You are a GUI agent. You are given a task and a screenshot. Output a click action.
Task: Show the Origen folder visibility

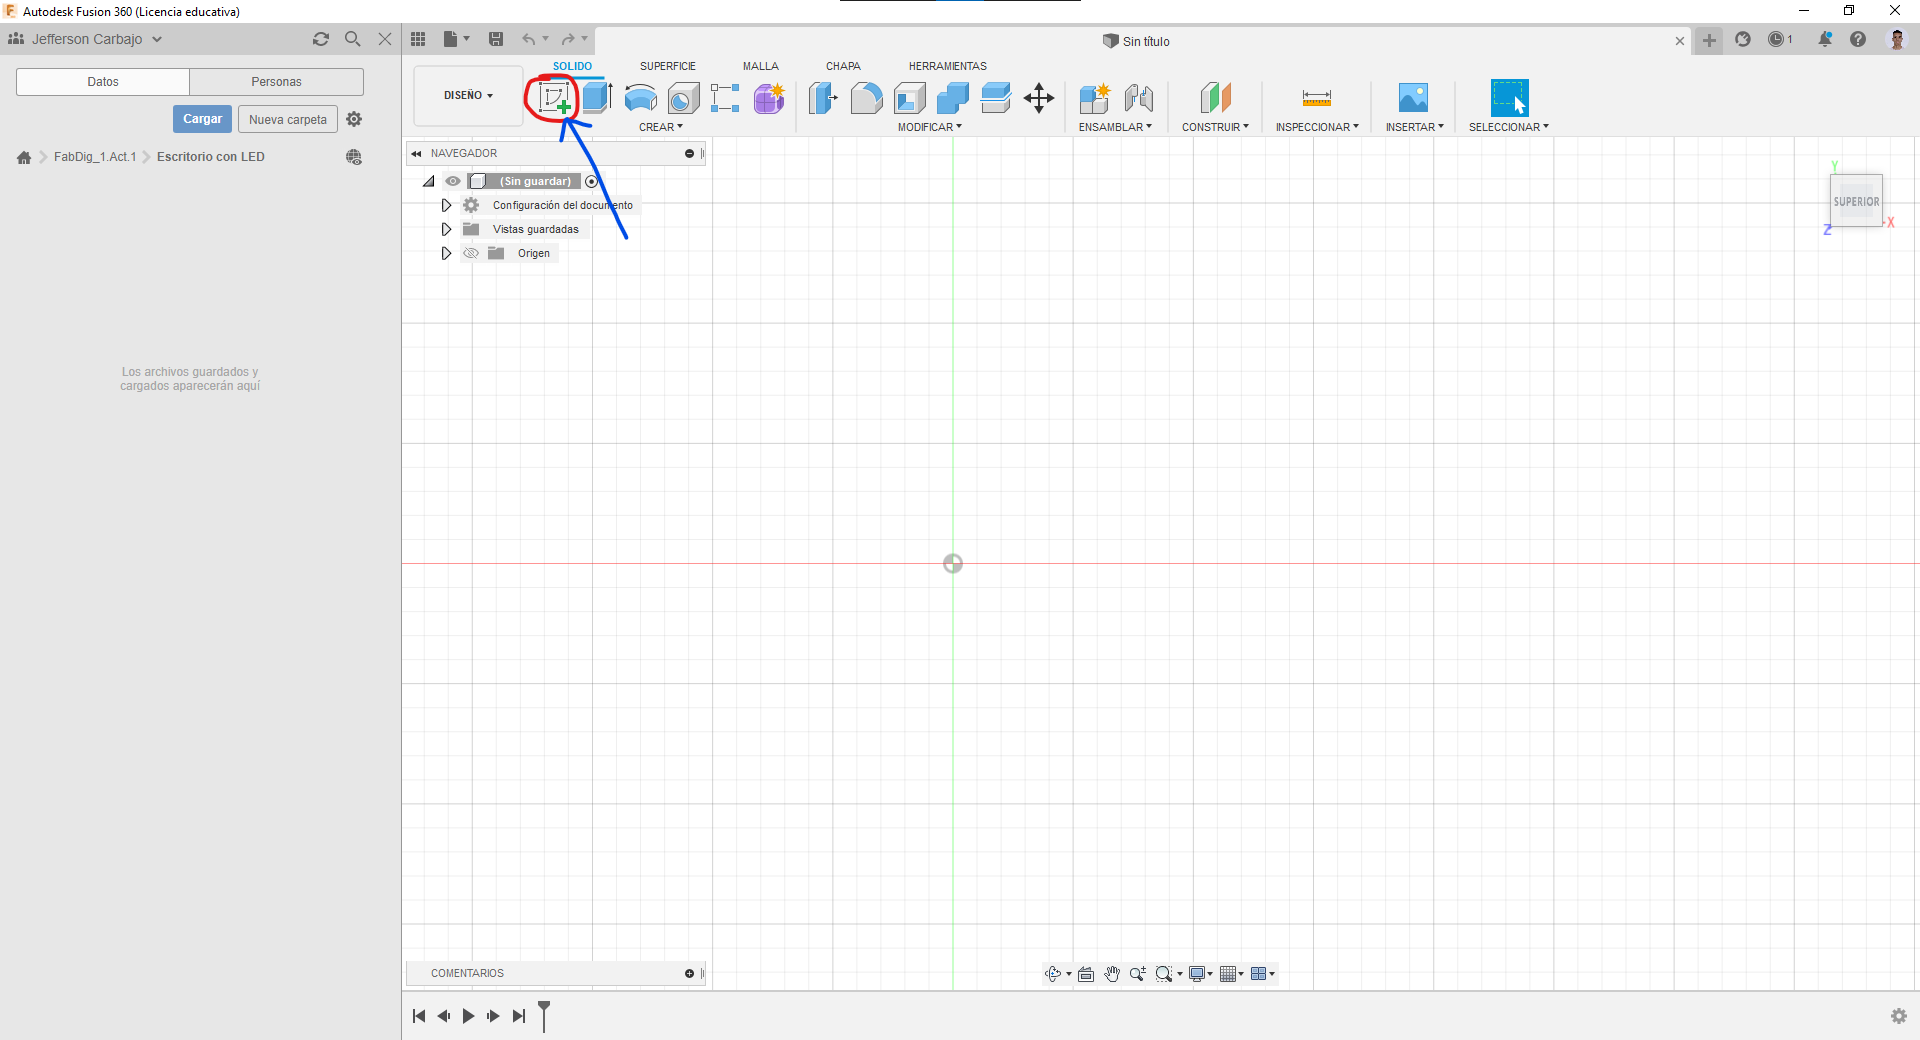[471, 253]
